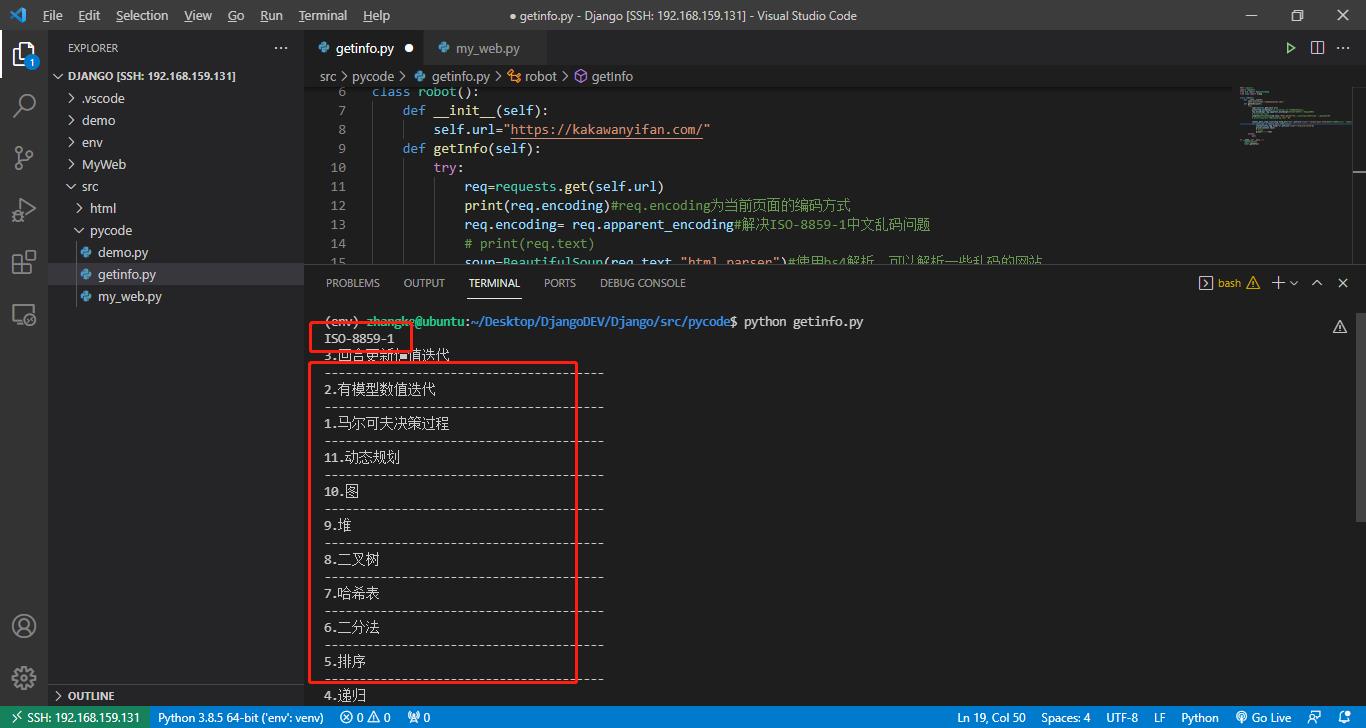
Task: Open the Run menu
Action: tap(271, 15)
